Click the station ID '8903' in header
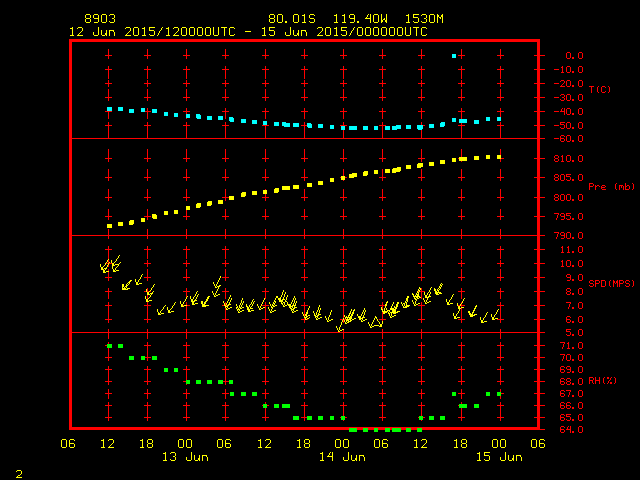This screenshot has width=640, height=480. pyautogui.click(x=100, y=19)
